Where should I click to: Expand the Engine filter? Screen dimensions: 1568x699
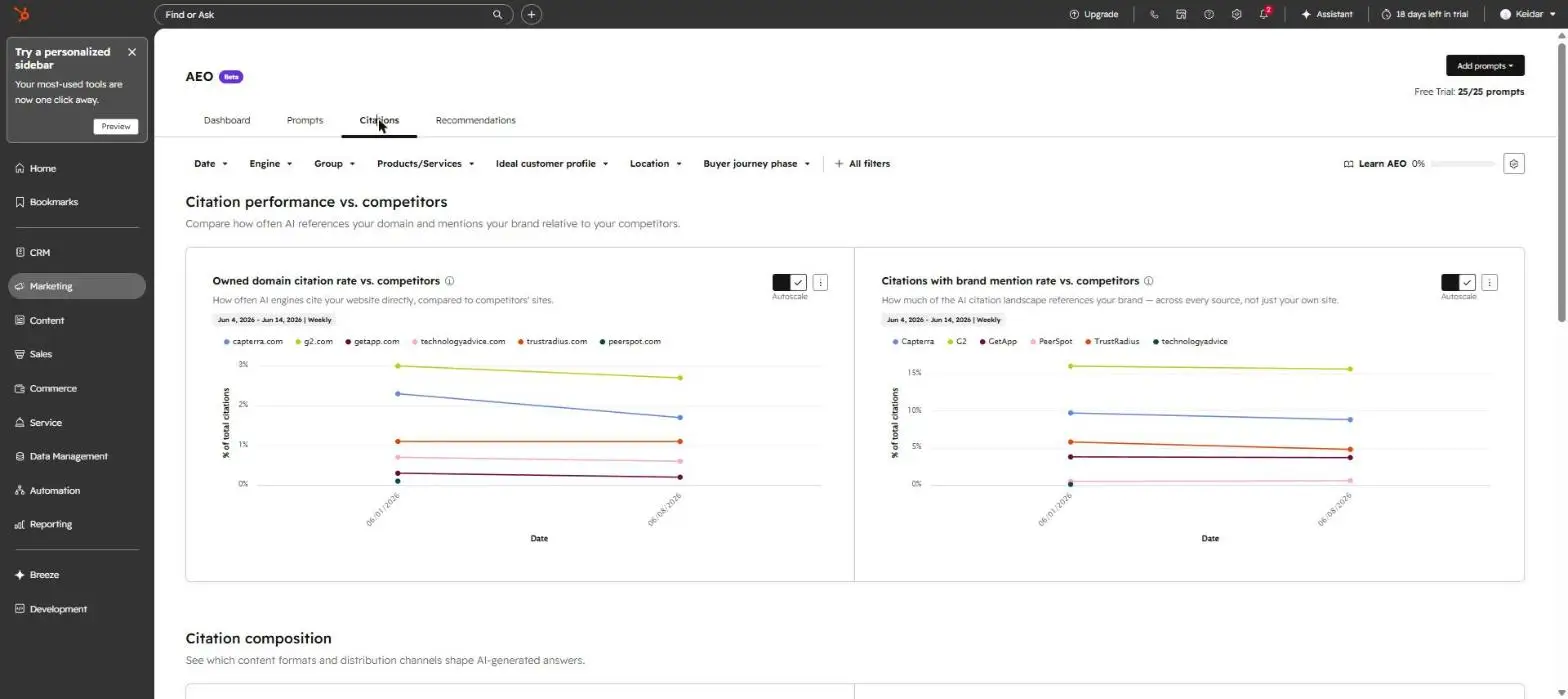tap(271, 164)
